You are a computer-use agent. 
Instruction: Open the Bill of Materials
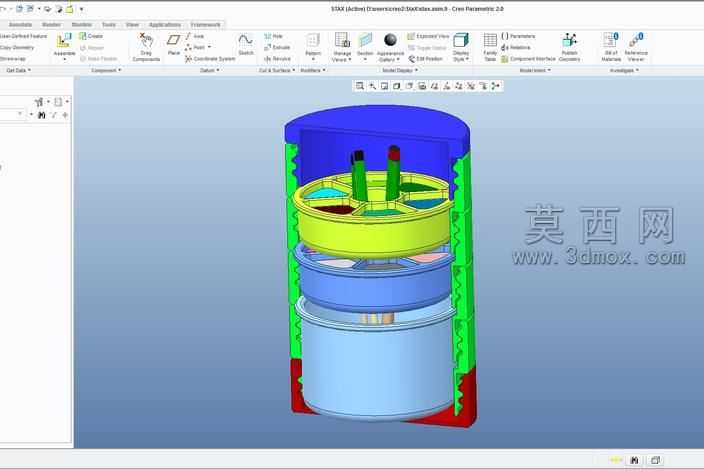coord(611,47)
